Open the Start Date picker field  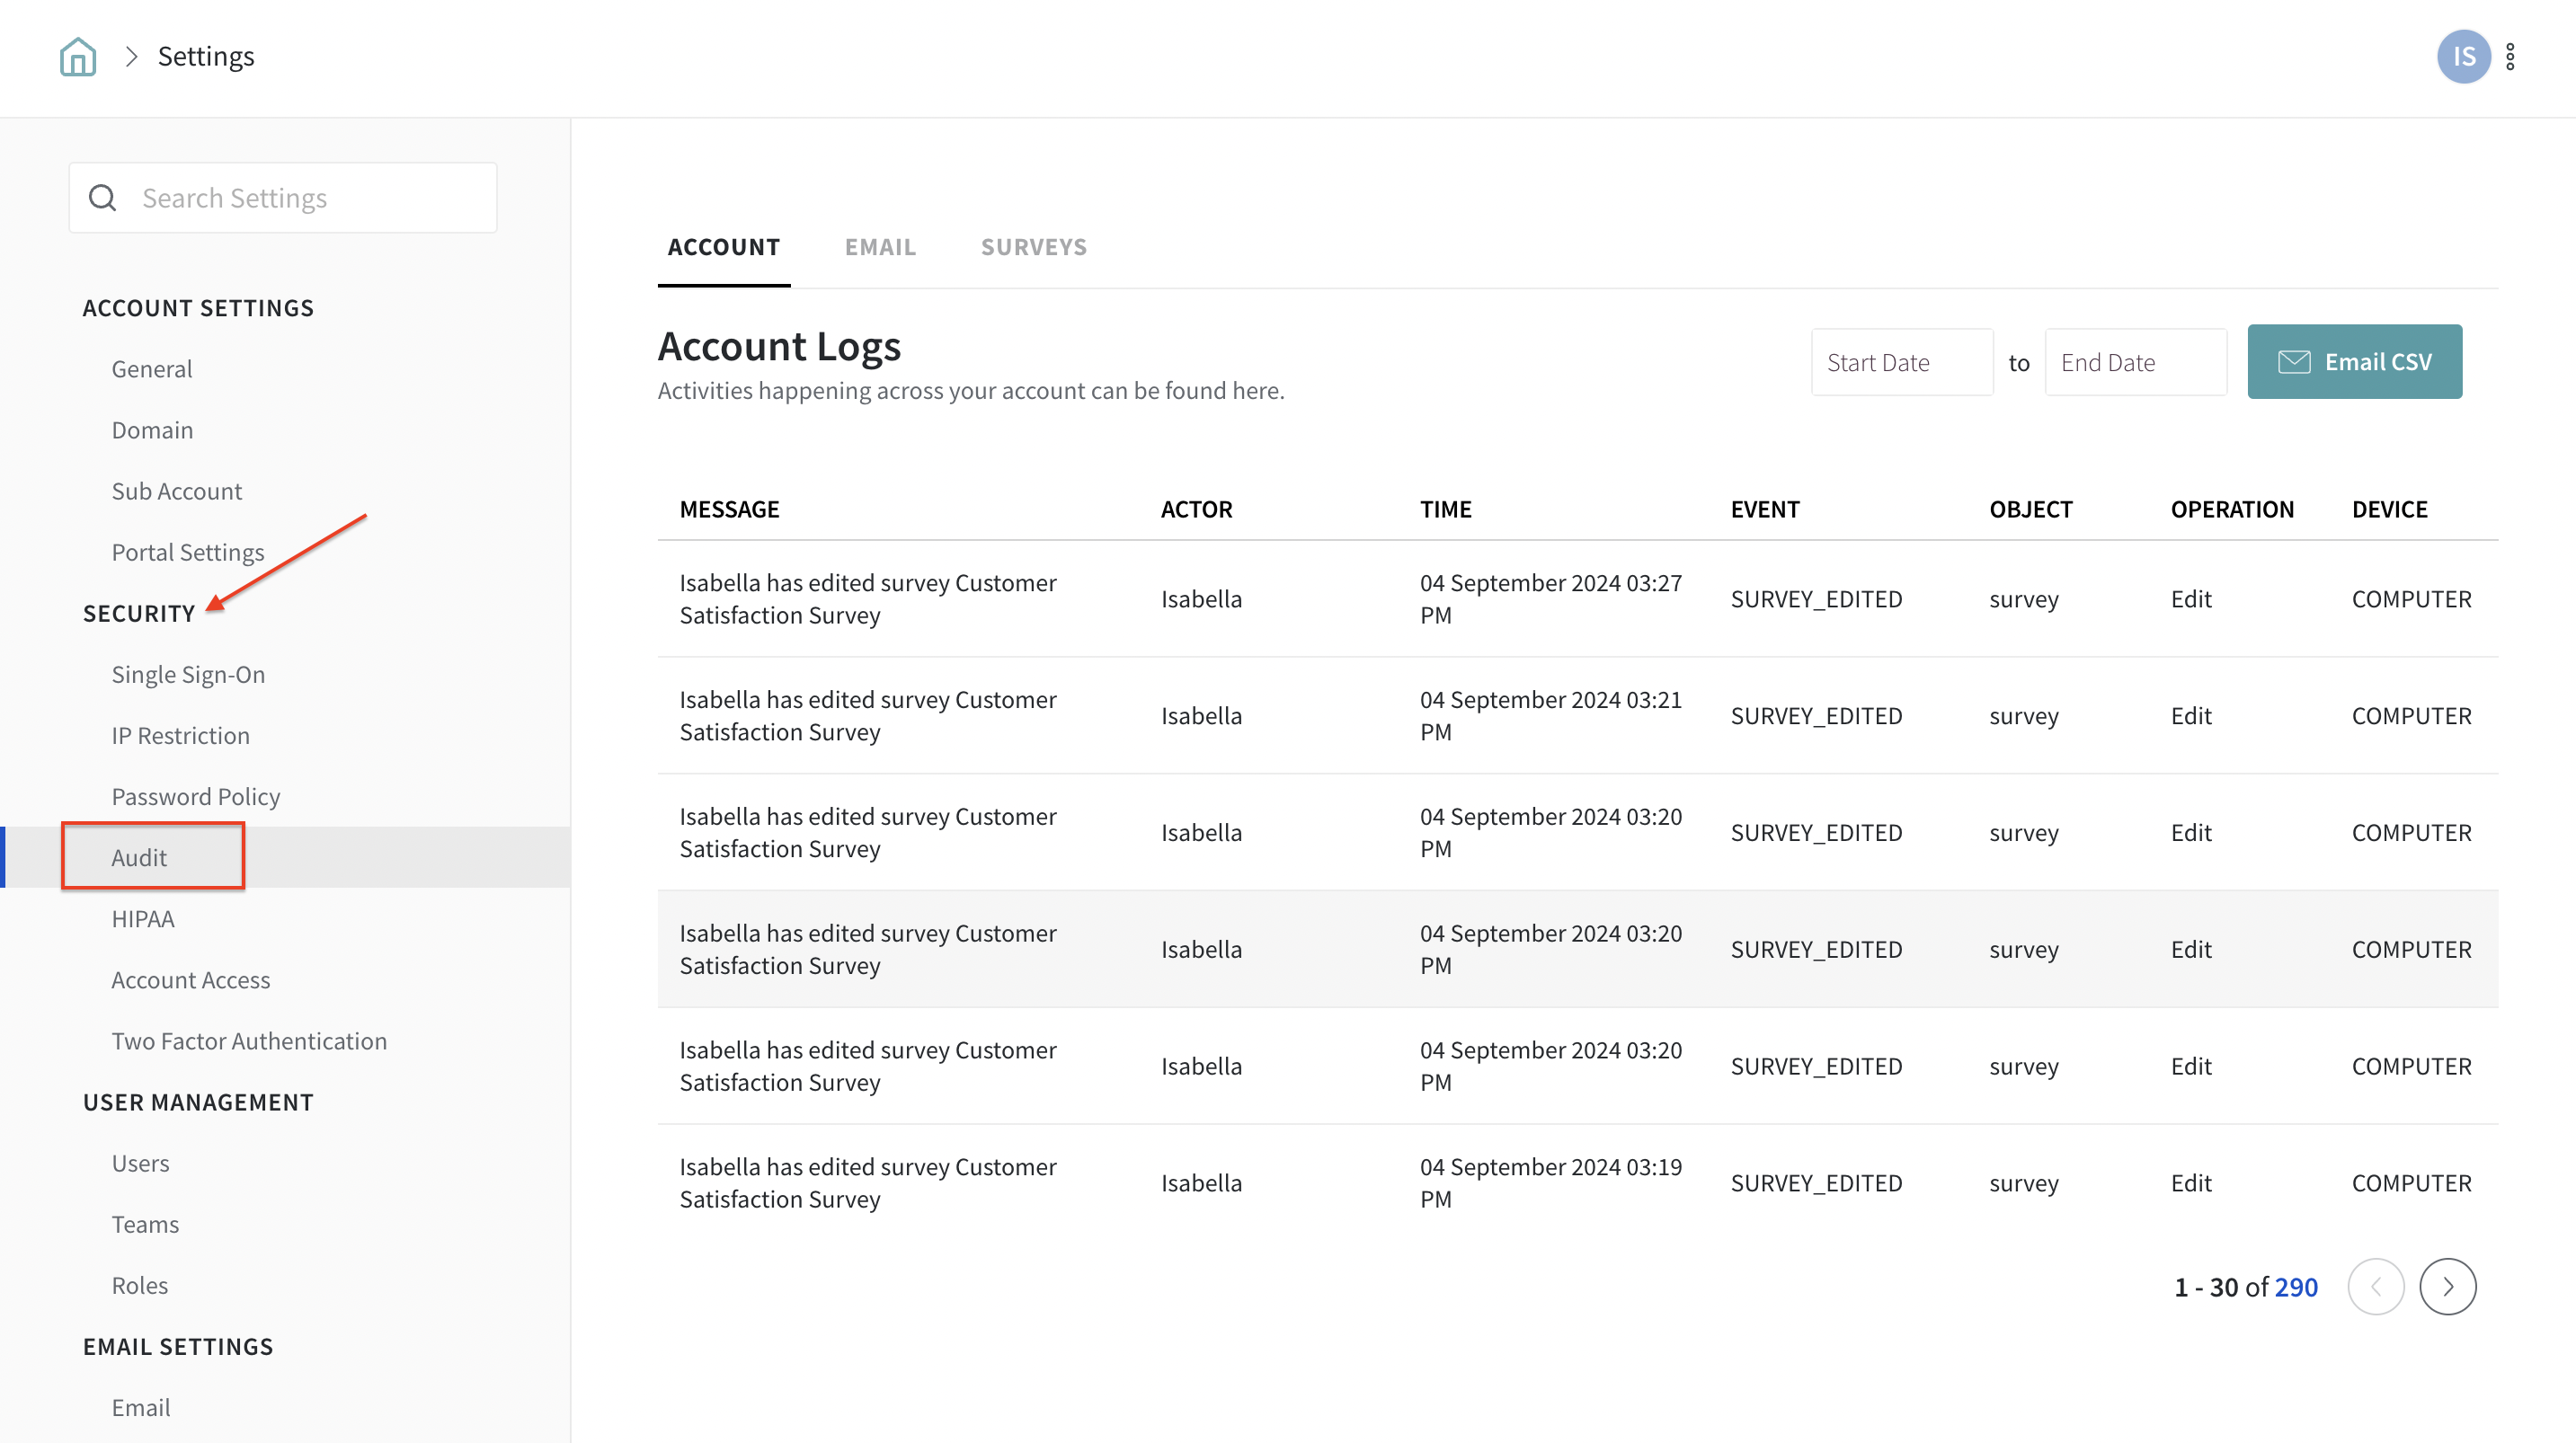(1901, 362)
